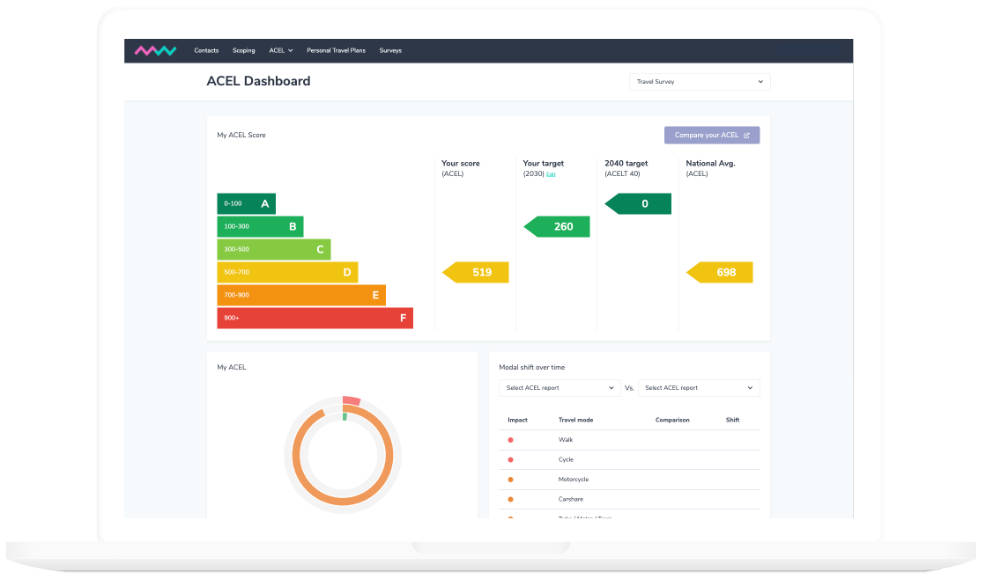Open Personal Travel Plans
The width and height of the screenshot is (983, 577).
point(336,51)
